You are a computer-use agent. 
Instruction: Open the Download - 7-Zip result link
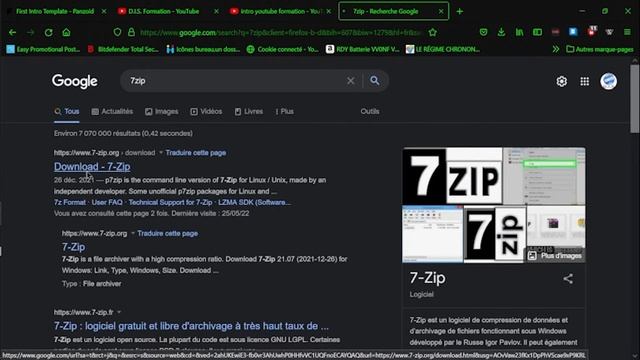pyautogui.click(x=92, y=167)
